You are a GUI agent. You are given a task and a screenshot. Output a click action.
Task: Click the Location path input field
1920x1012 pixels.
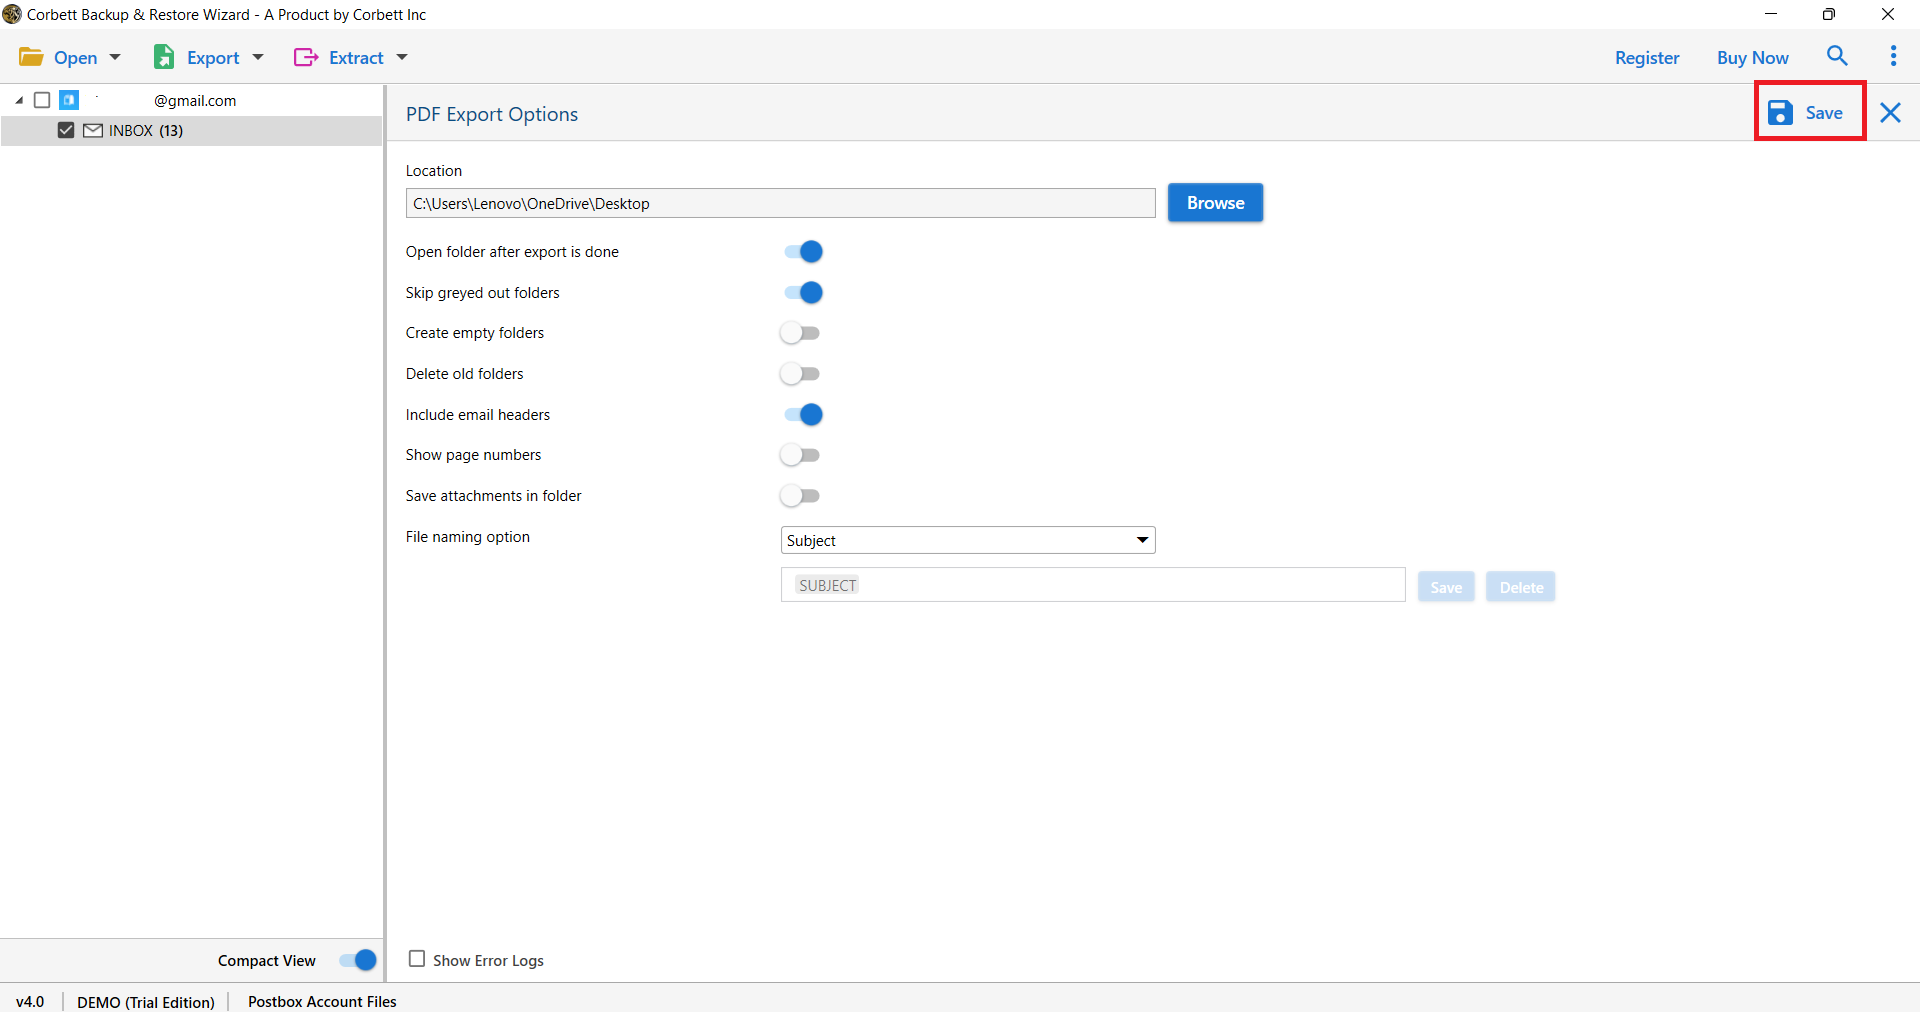[780, 203]
